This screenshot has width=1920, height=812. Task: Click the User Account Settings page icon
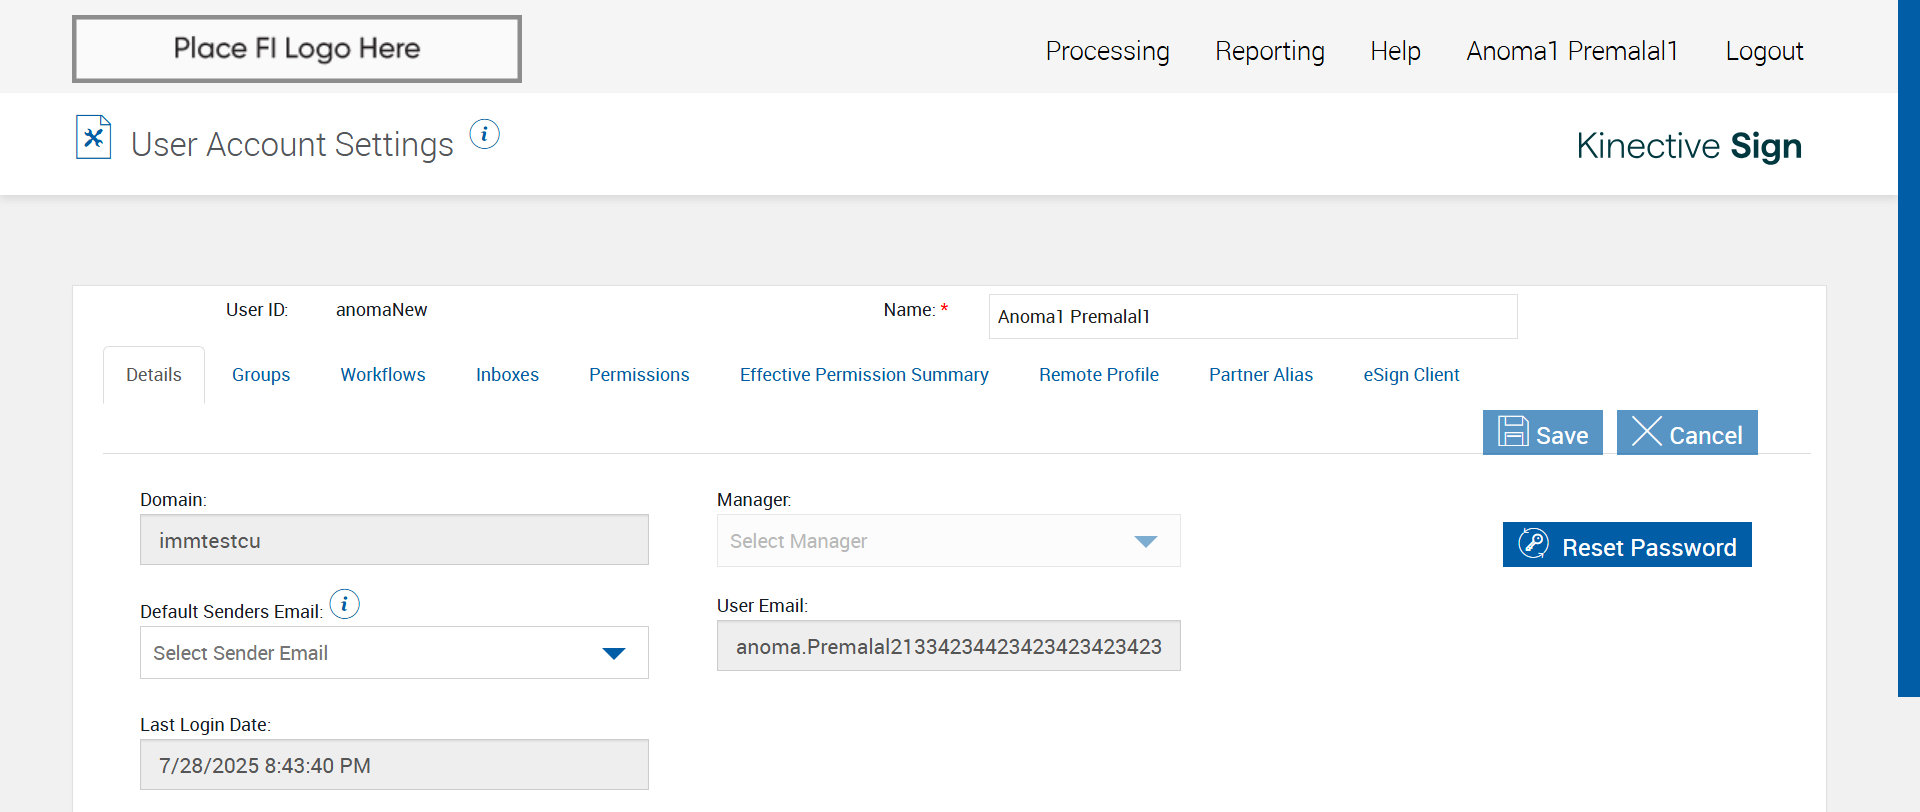94,138
